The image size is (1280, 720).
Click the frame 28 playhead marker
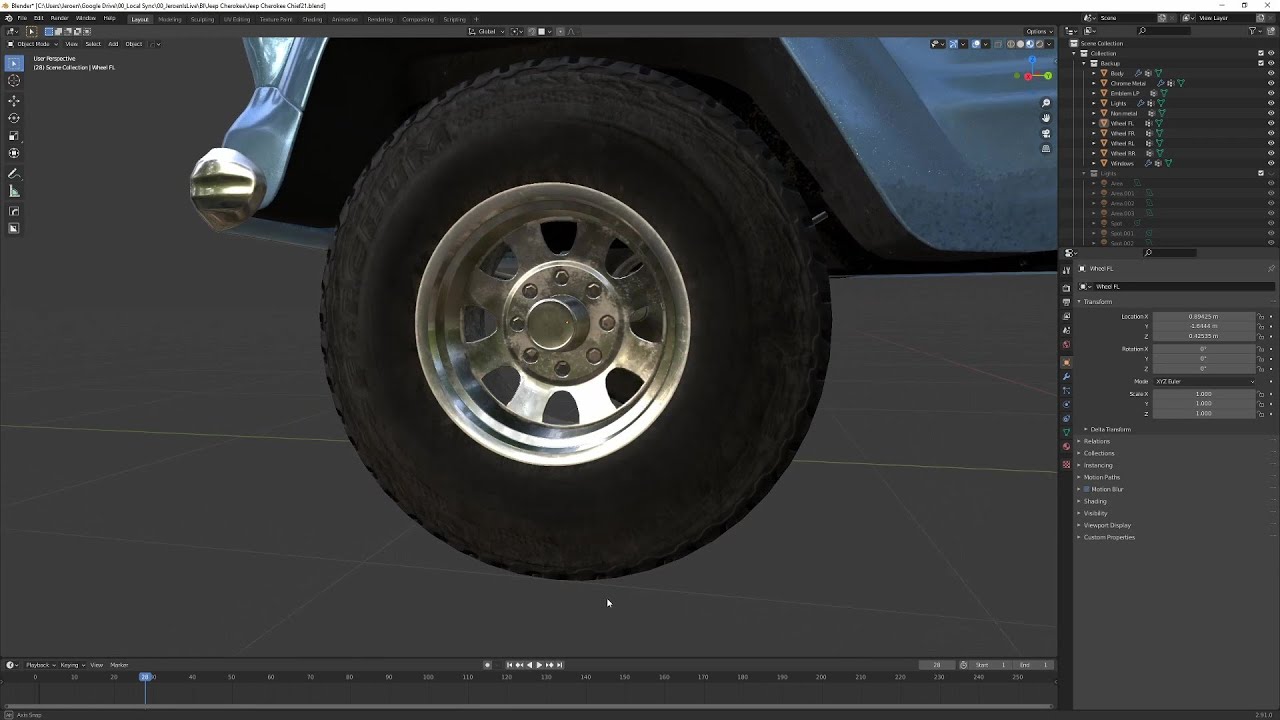pos(146,677)
